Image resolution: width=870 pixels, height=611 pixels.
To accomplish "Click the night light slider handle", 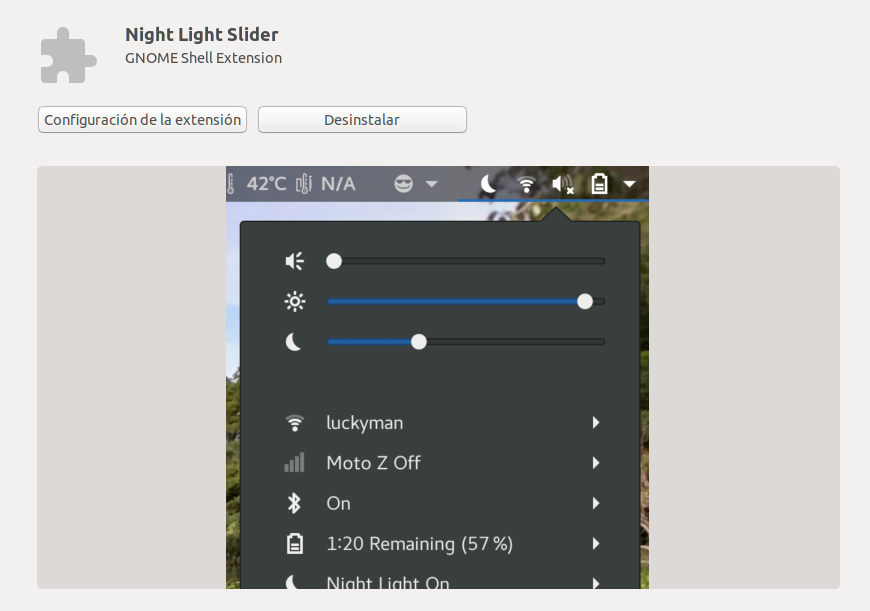I will click(x=419, y=342).
